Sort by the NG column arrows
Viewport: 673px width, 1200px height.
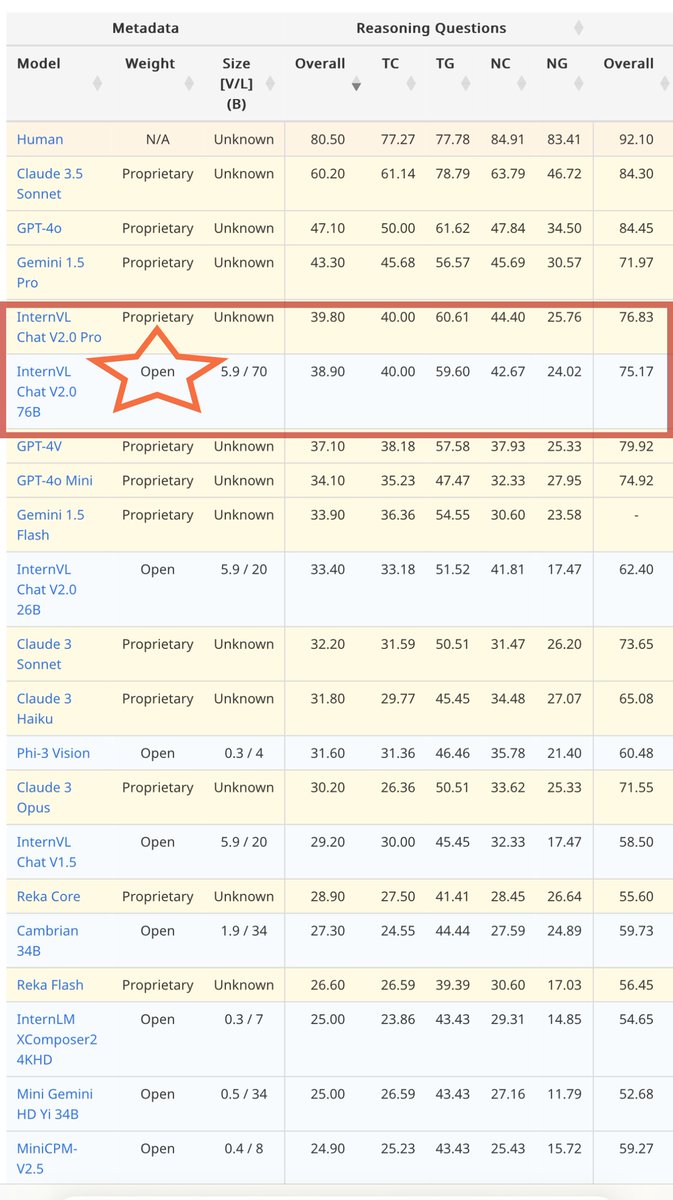pos(579,84)
